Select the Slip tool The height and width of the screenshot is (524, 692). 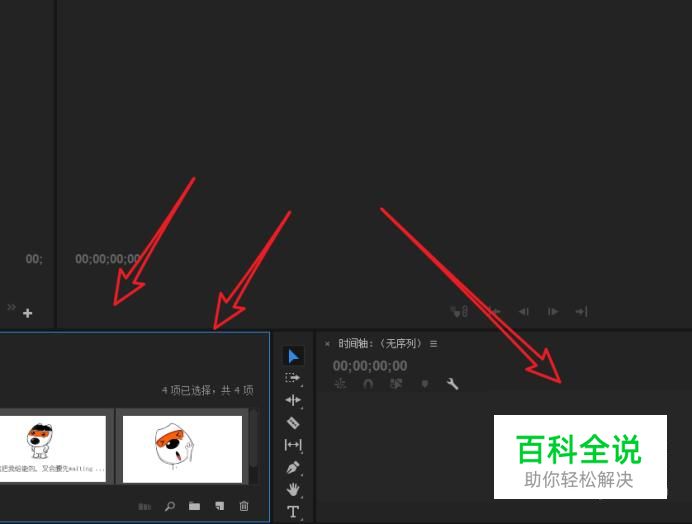click(x=293, y=445)
